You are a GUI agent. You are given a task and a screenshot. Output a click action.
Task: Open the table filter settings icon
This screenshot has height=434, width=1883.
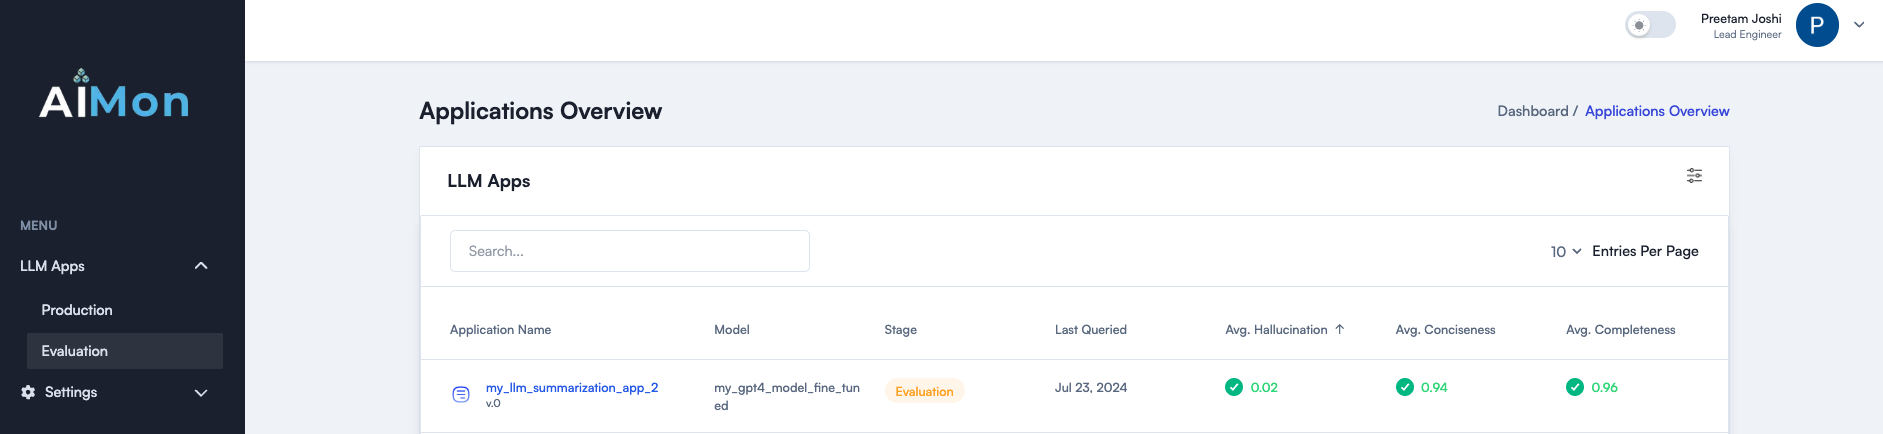1694,176
